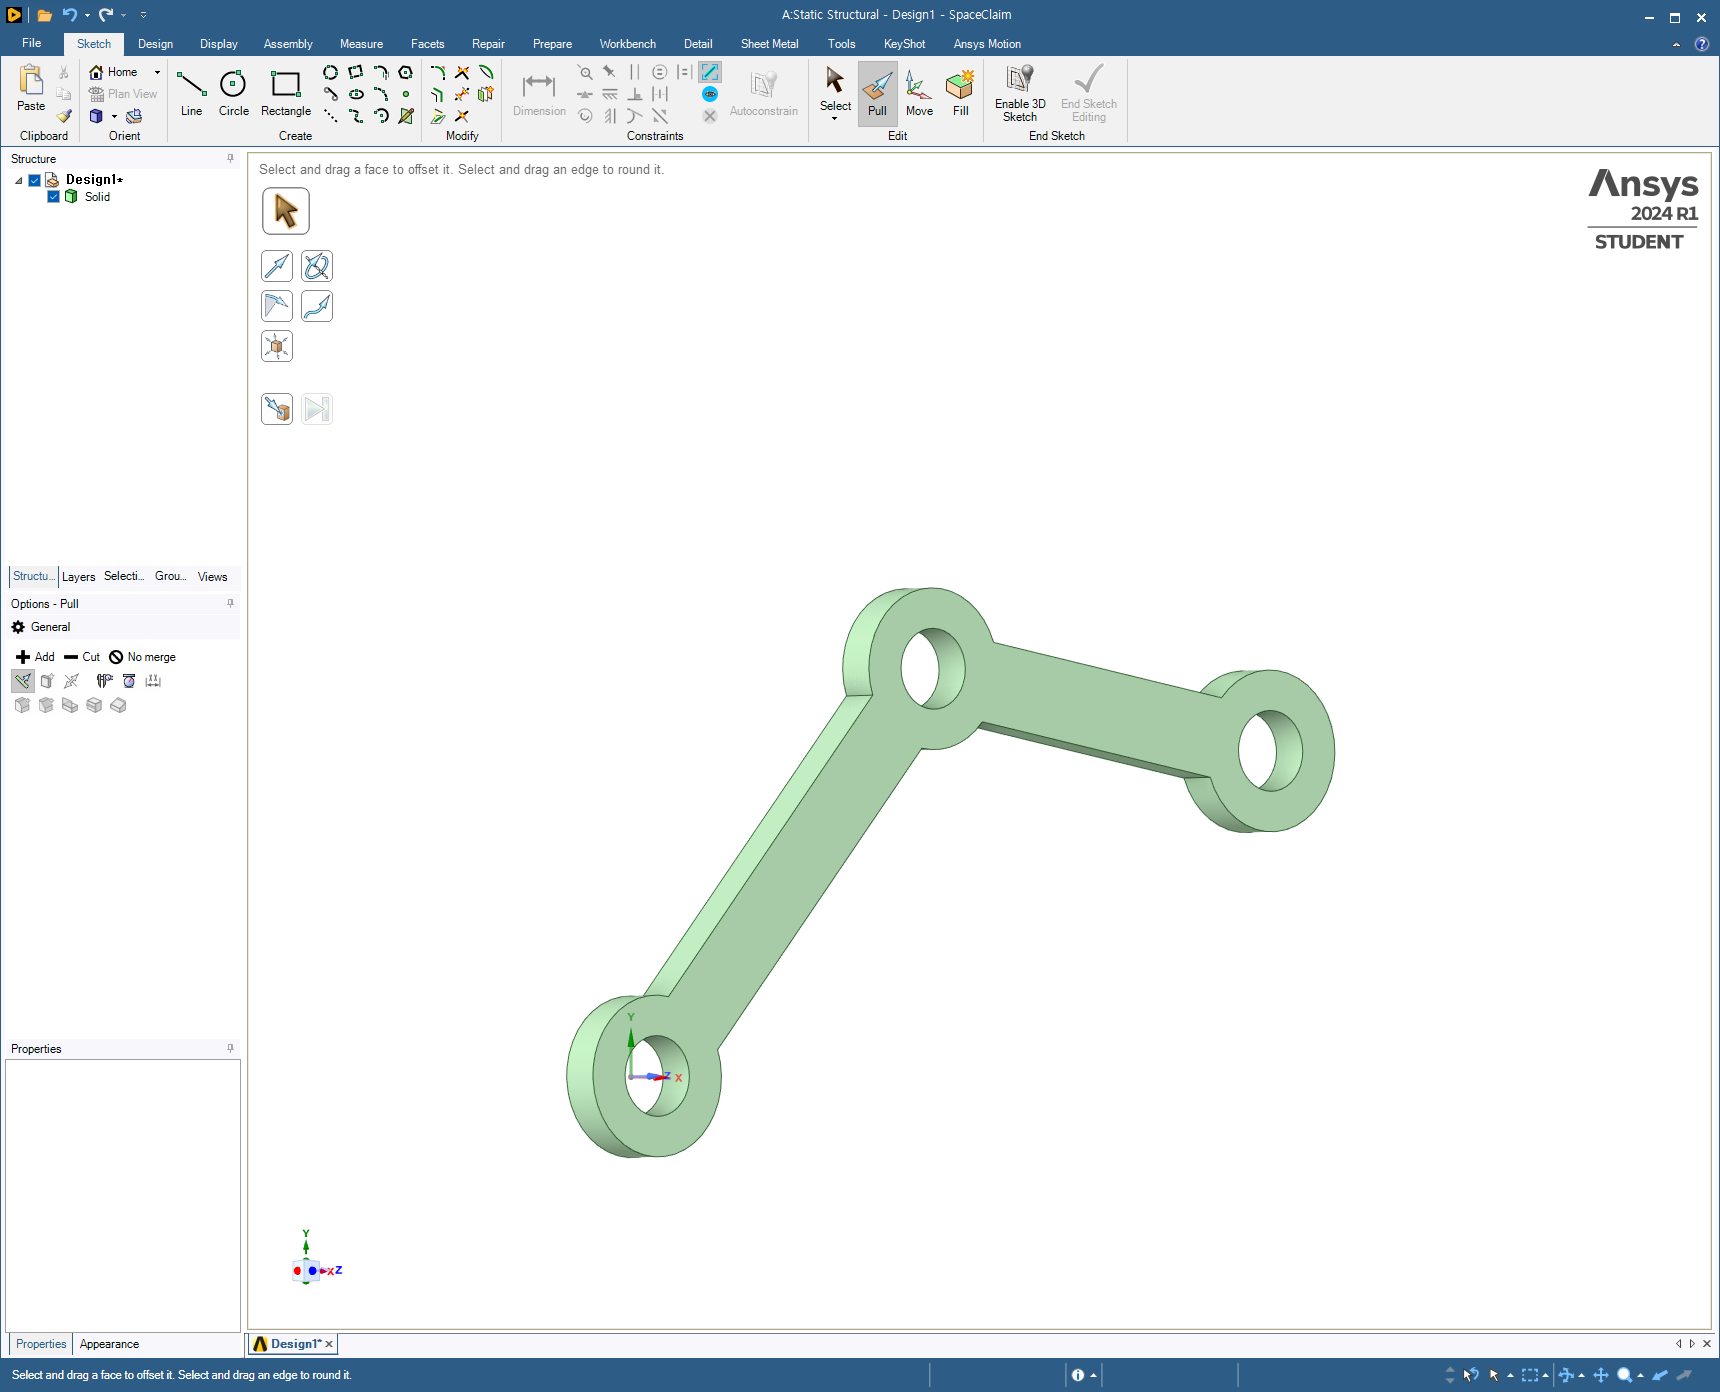Screen dimensions: 1720x1392
Task: Switch to the Appearance tab at bottom
Action: 109,1344
